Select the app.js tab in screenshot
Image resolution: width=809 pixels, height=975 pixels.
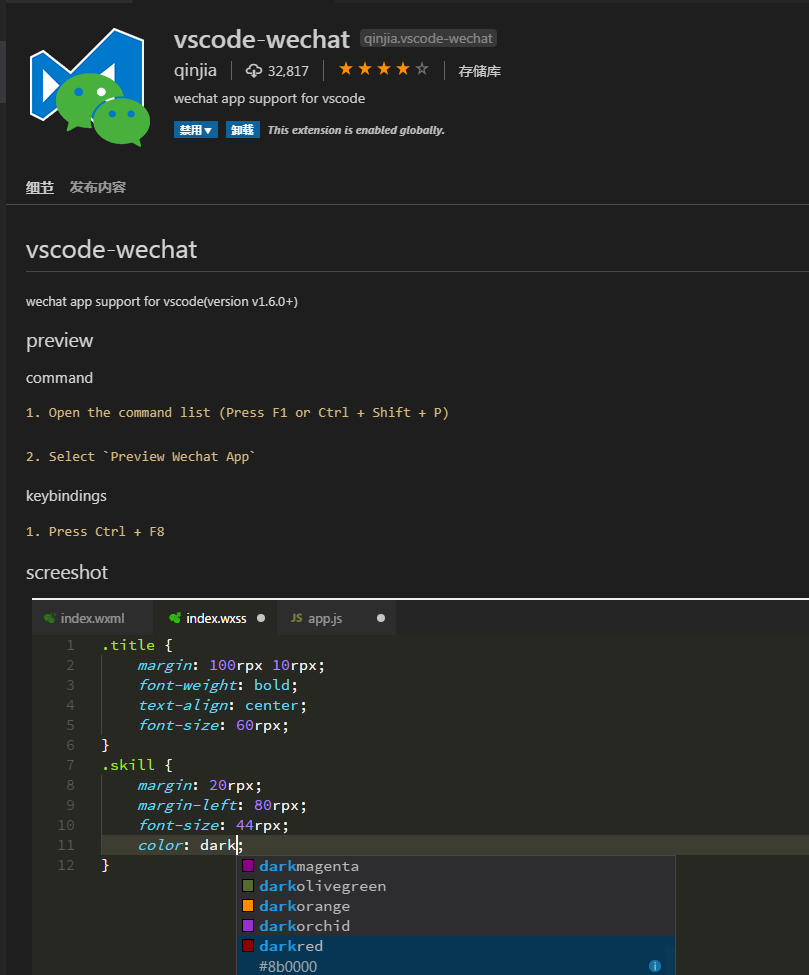(336, 619)
